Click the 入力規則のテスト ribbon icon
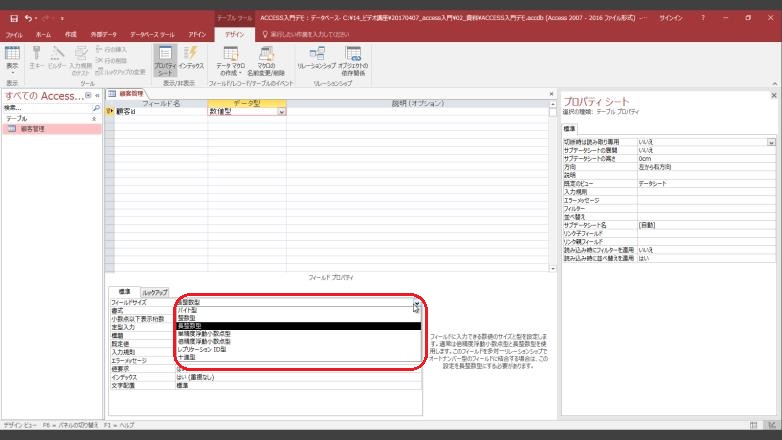The height and width of the screenshot is (440, 782). [80, 60]
